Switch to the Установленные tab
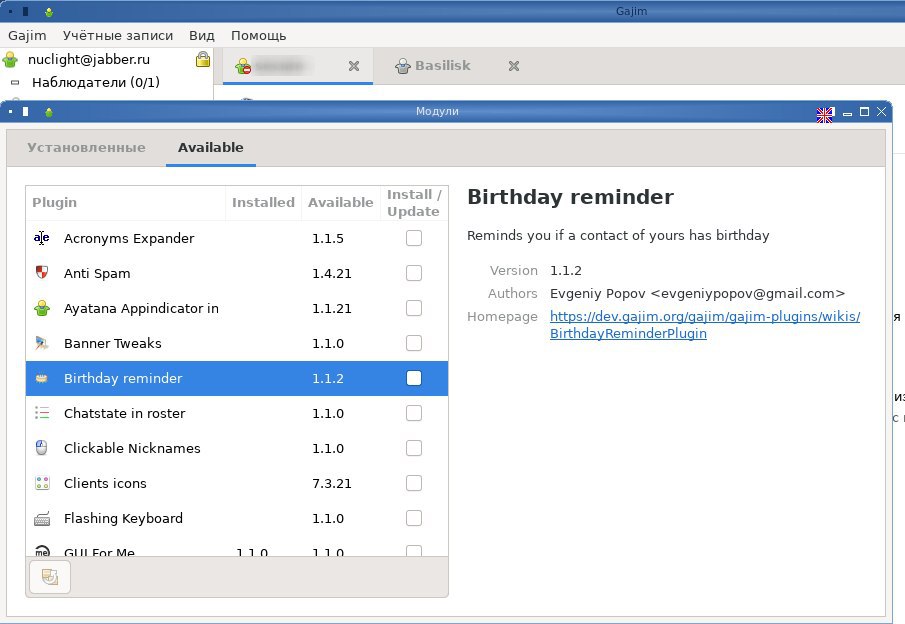This screenshot has height=624, width=905. [87, 148]
